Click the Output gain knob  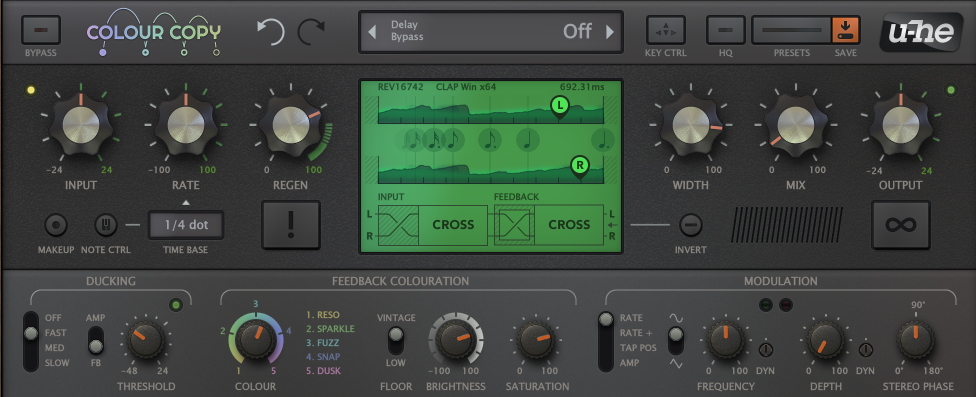click(x=901, y=124)
